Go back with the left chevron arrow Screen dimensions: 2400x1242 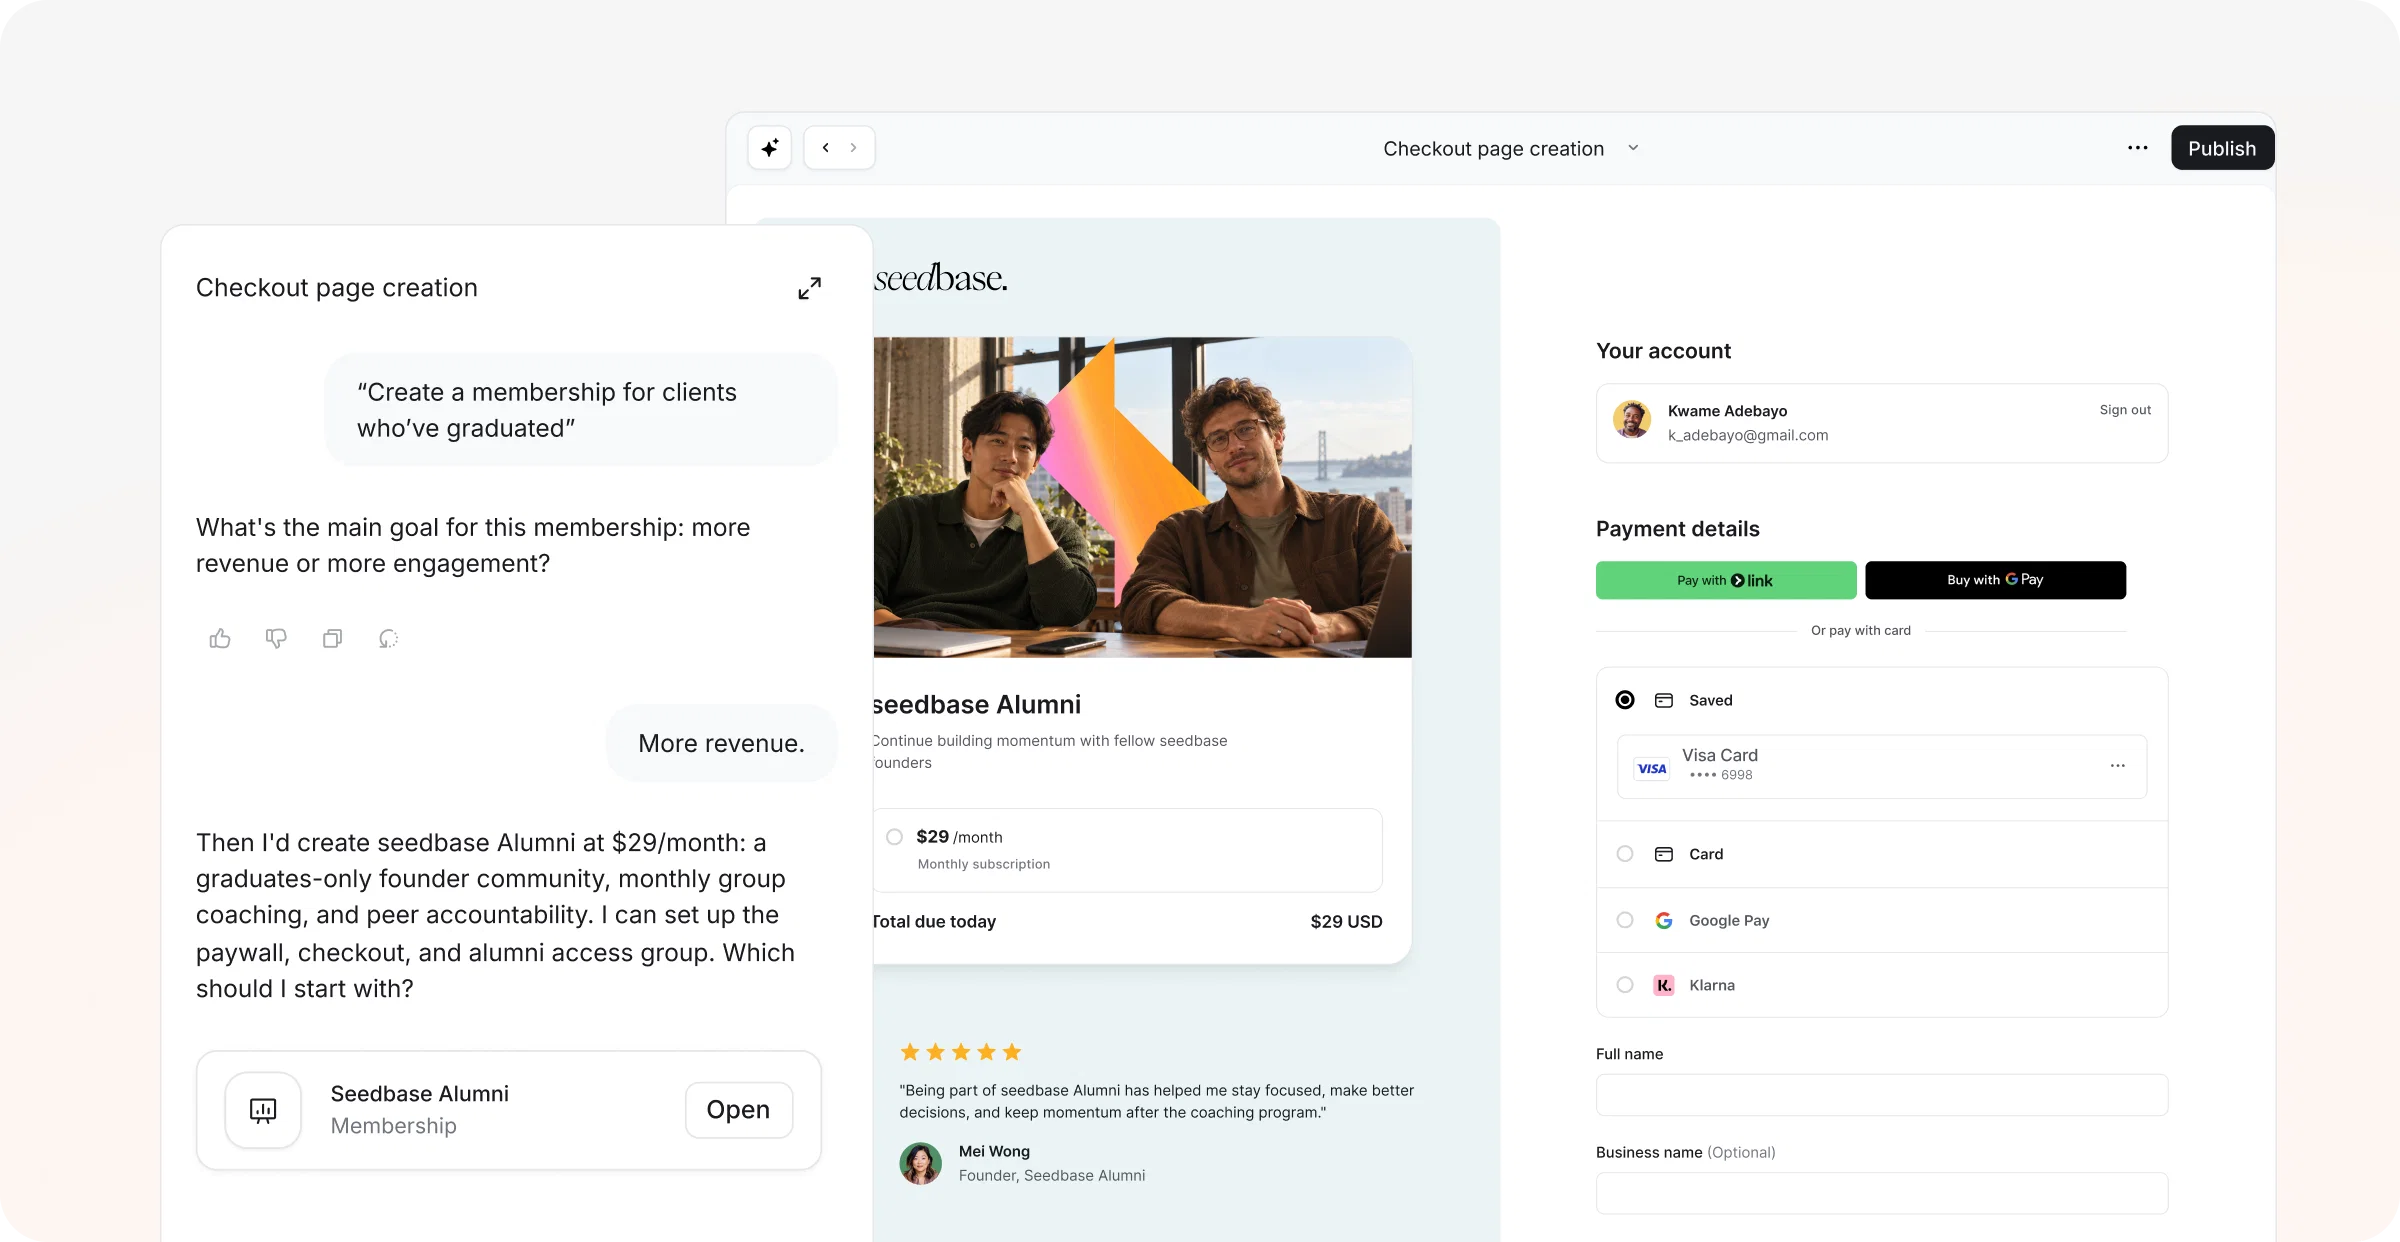(x=826, y=148)
